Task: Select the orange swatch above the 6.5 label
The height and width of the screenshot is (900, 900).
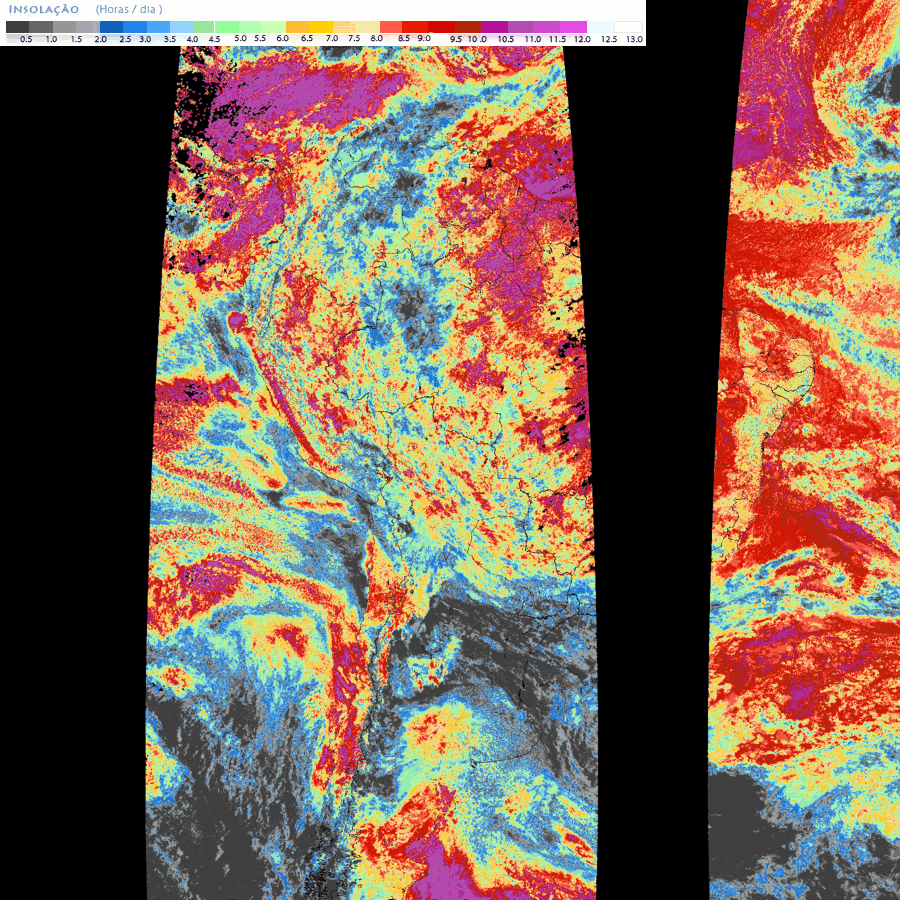Action: [x=297, y=27]
